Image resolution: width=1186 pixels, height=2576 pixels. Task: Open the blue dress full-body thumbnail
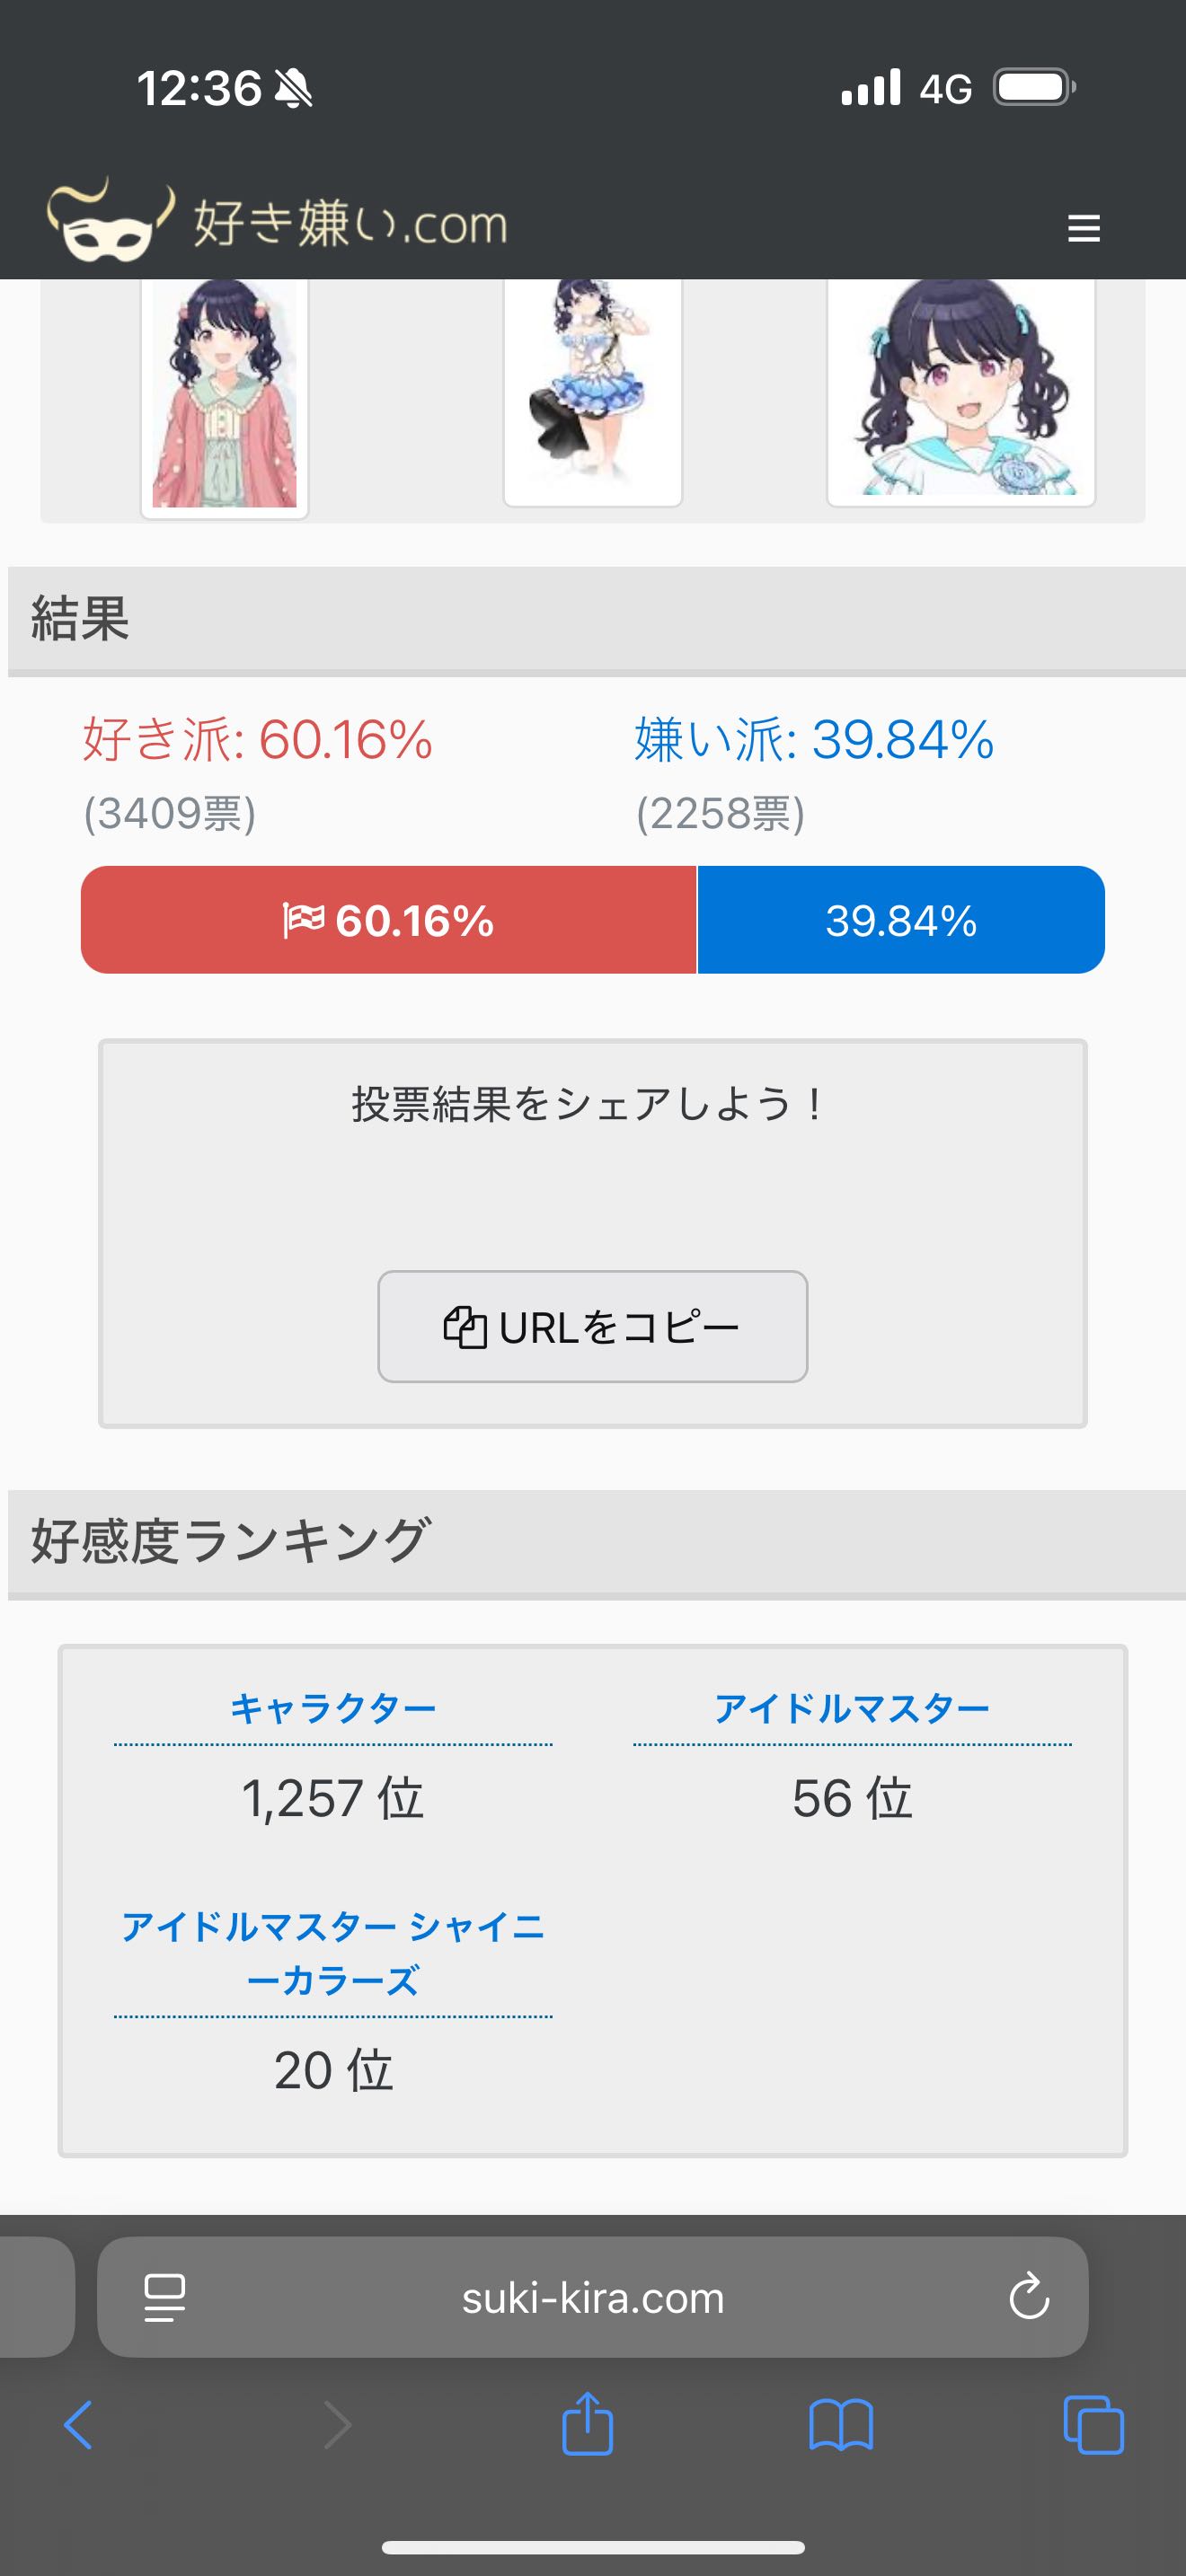click(x=592, y=392)
